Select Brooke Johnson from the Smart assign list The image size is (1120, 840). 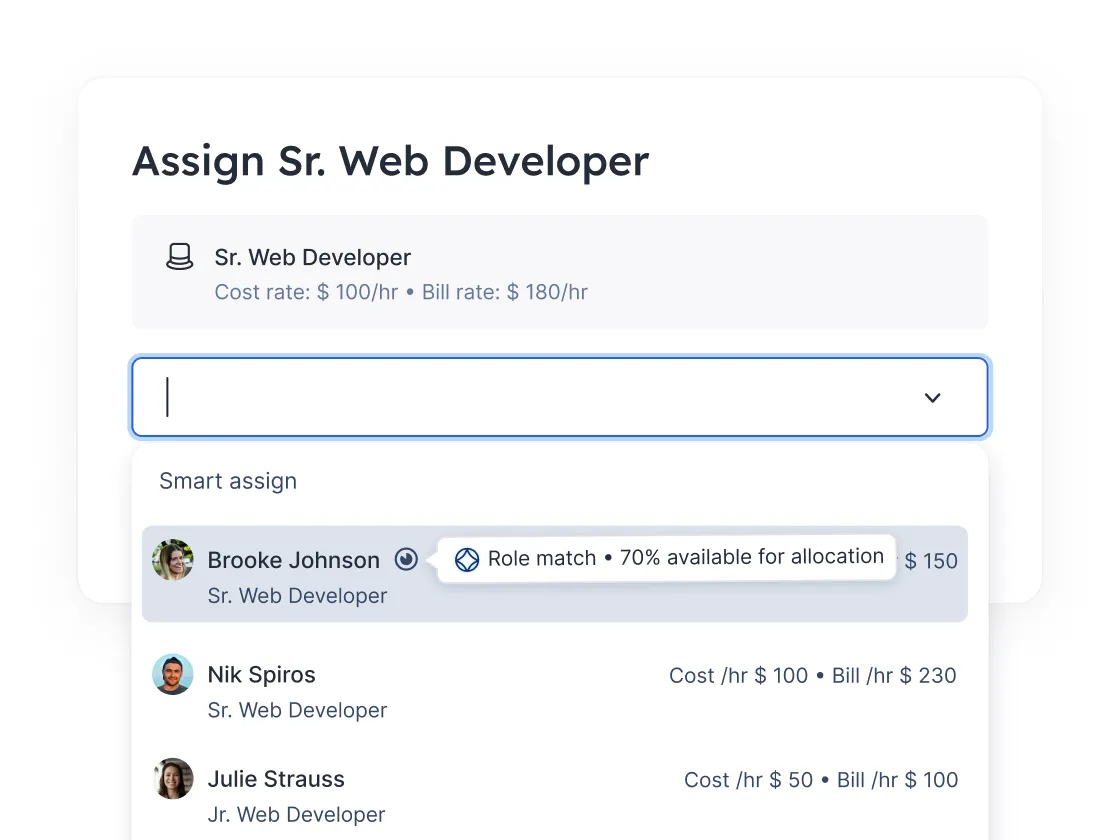point(293,560)
